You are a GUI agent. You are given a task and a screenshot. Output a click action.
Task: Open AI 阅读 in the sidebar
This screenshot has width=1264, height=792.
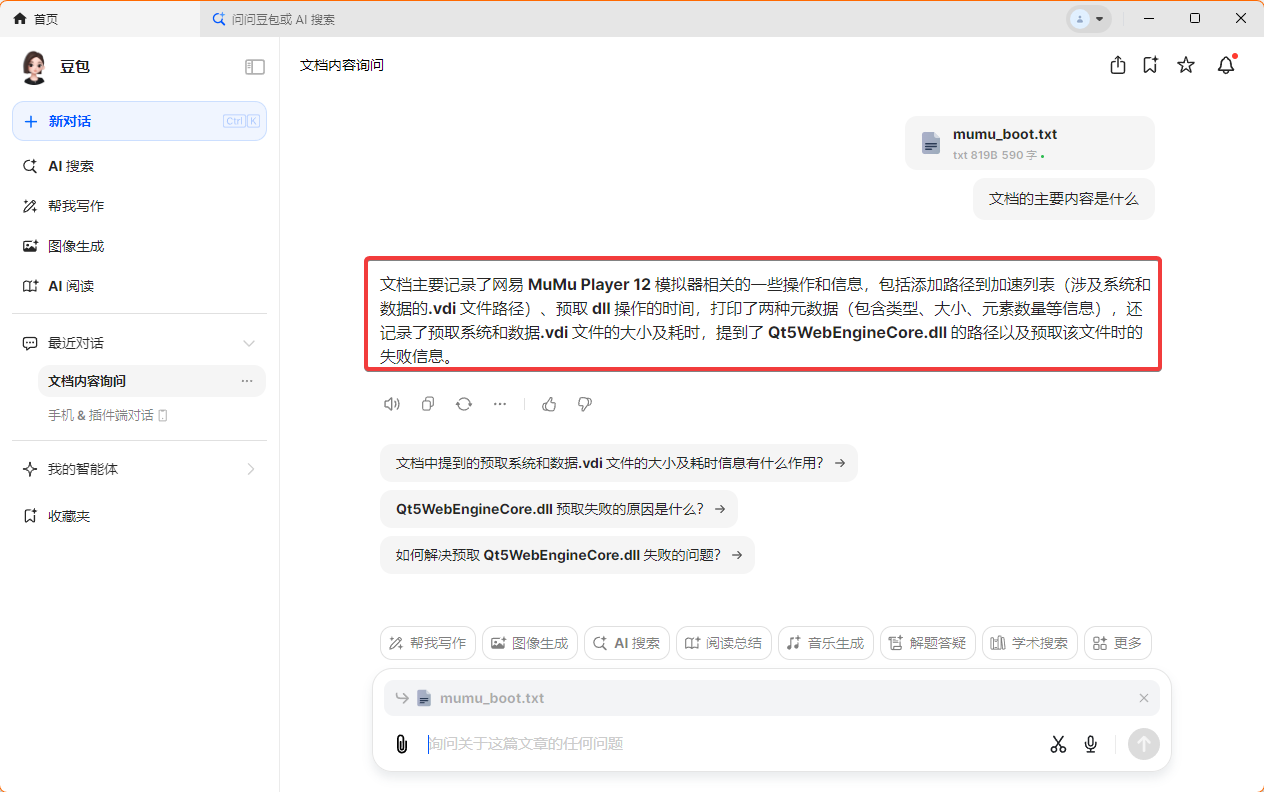click(x=139, y=286)
